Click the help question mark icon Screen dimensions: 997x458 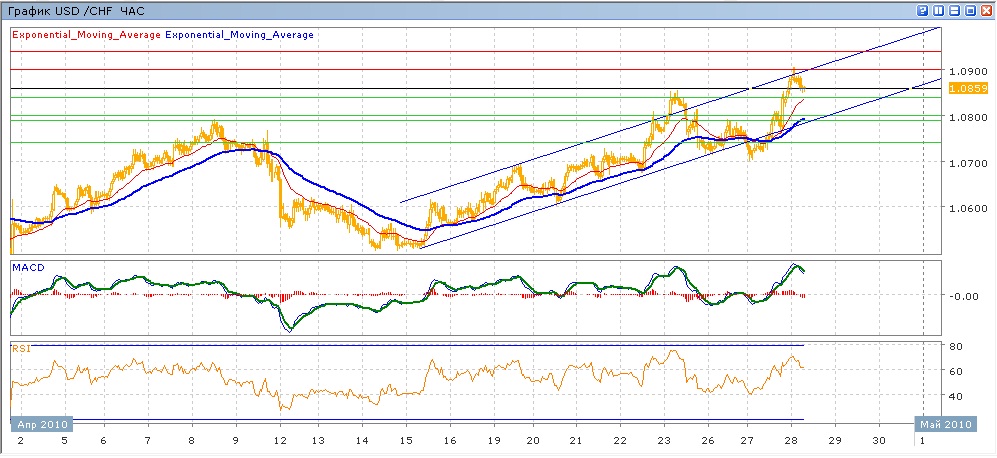(x=921, y=10)
